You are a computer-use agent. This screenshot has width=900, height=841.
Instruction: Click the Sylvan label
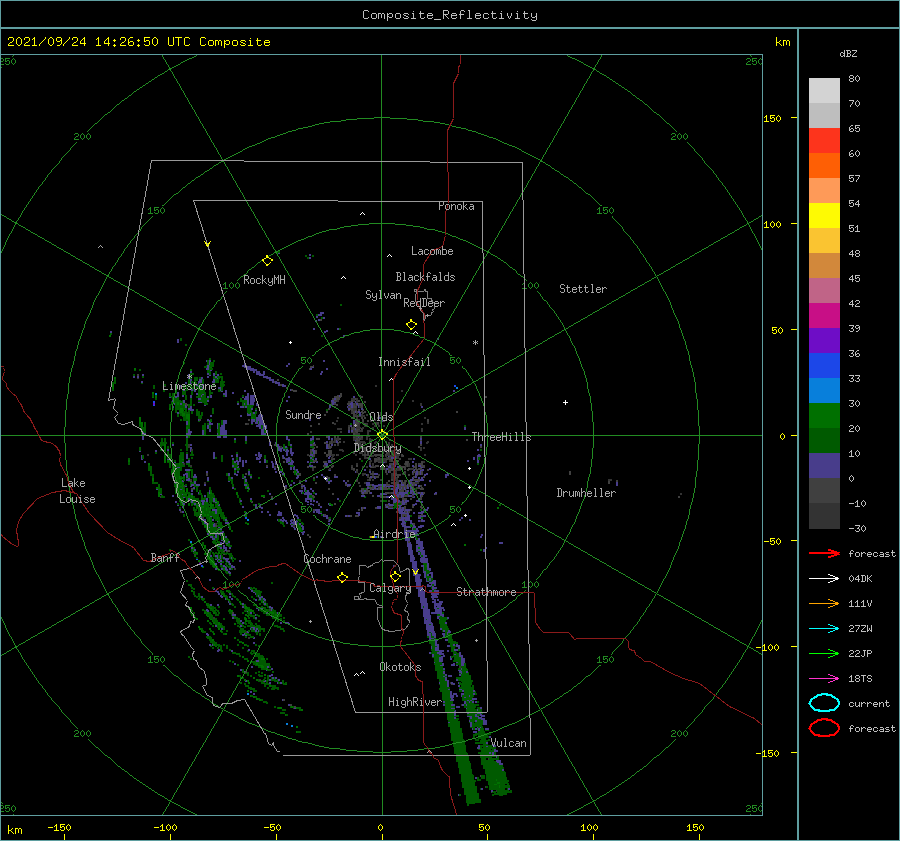383,295
